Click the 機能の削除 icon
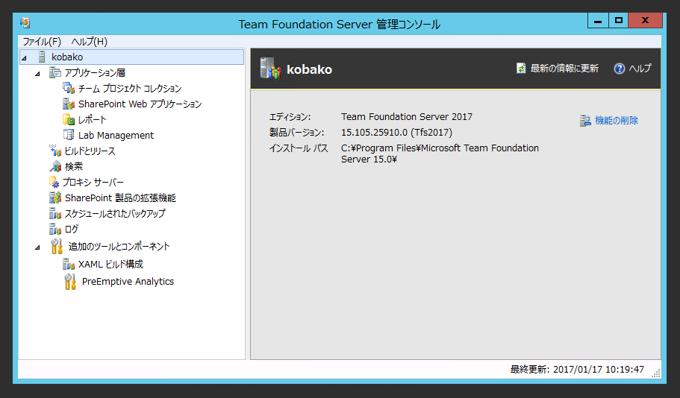This screenshot has width=680, height=398. coord(585,121)
